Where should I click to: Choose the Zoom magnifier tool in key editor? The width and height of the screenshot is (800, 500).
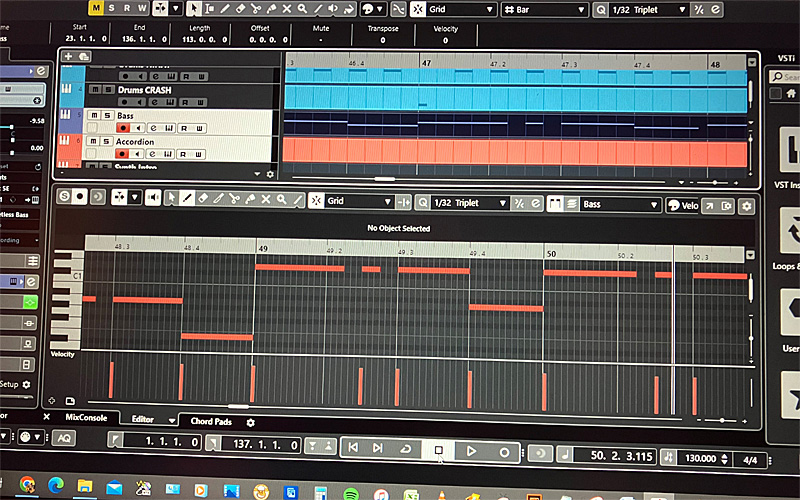click(281, 200)
